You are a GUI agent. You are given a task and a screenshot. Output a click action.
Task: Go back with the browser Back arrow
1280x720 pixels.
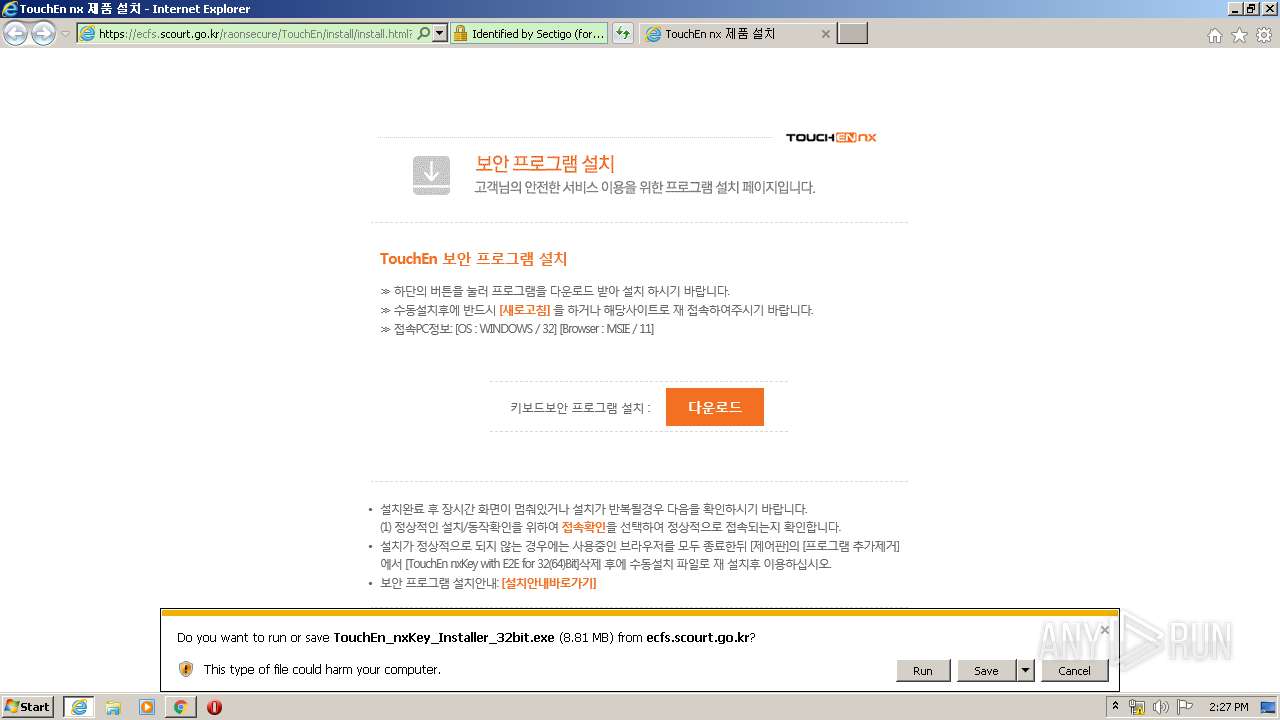(16, 34)
